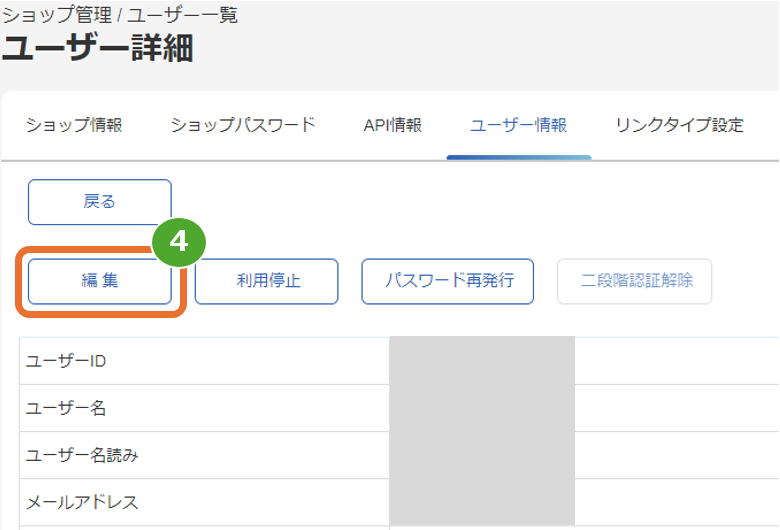This screenshot has width=780, height=530.
Task: Click the gray masked value area
Action: coord(482,430)
